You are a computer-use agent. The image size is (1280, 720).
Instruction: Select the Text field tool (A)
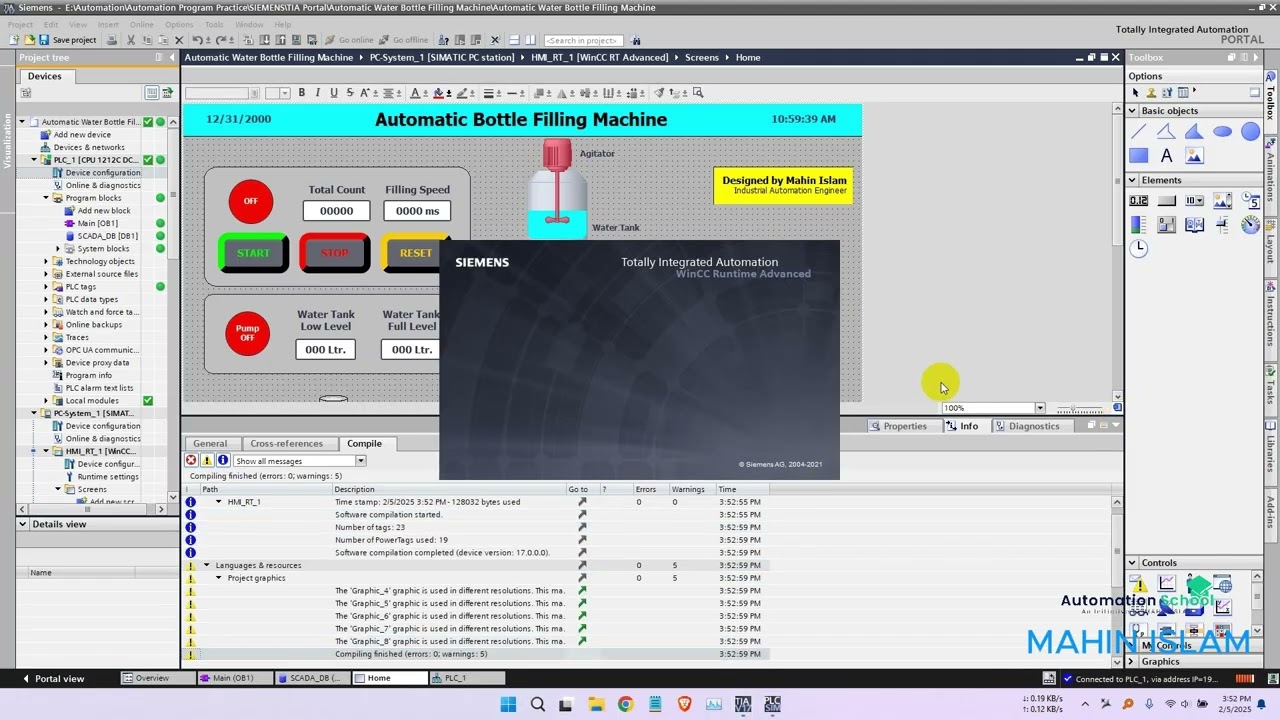click(x=1166, y=155)
